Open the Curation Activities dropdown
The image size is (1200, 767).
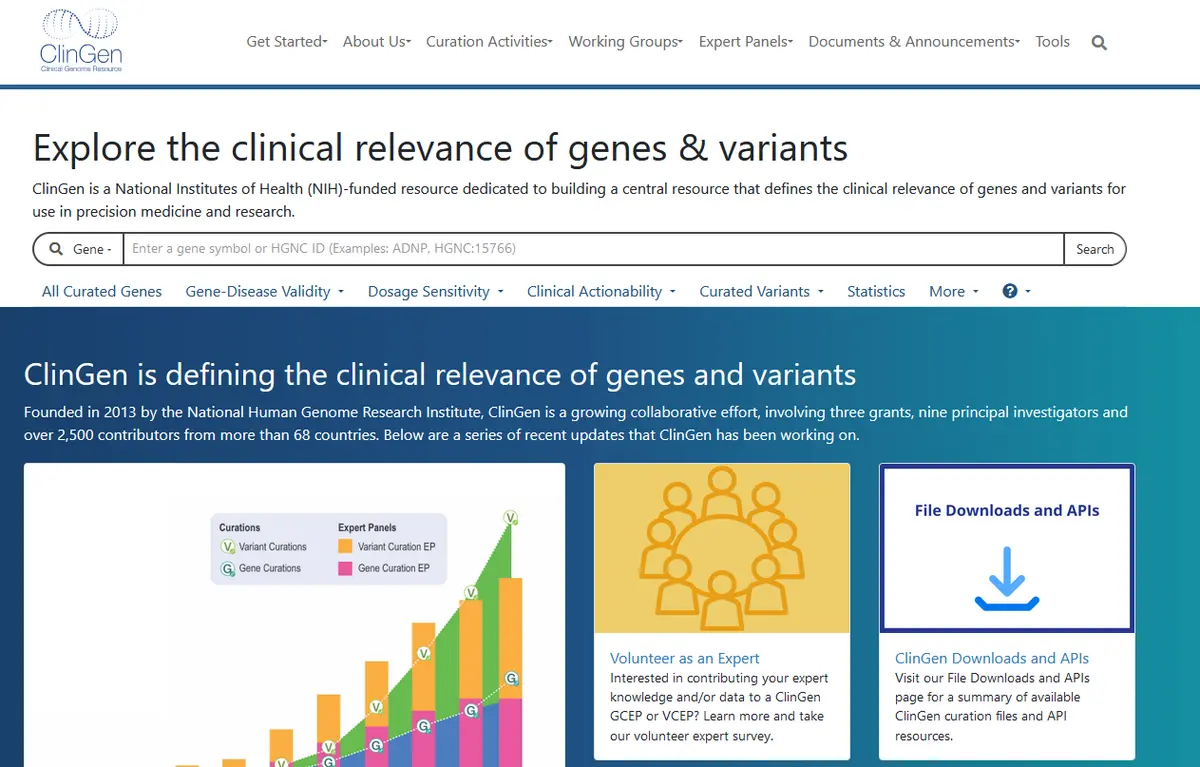coord(489,42)
